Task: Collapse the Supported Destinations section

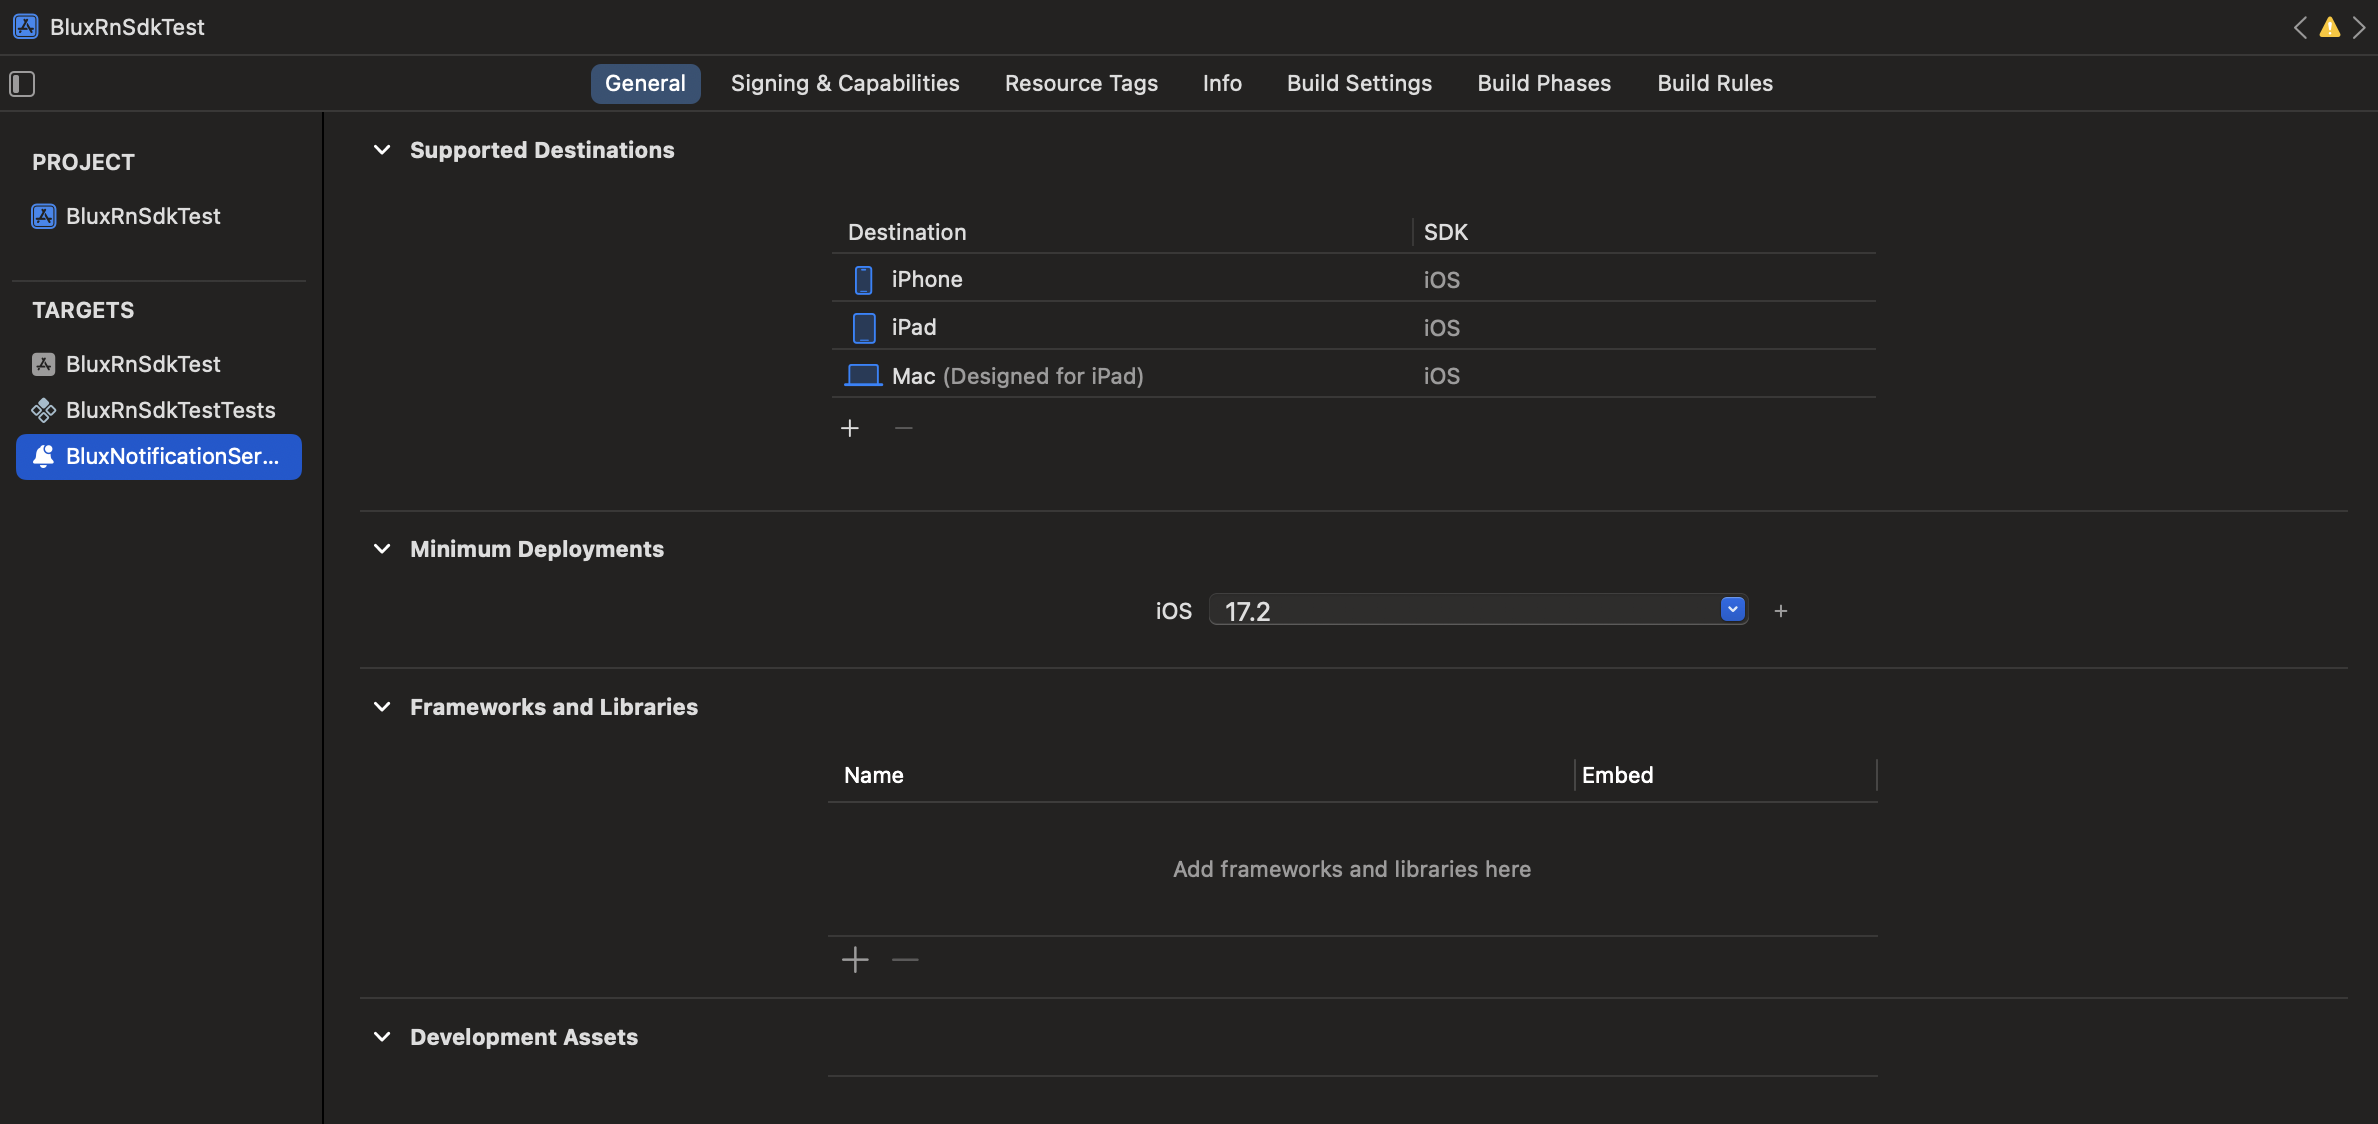Action: [x=382, y=150]
